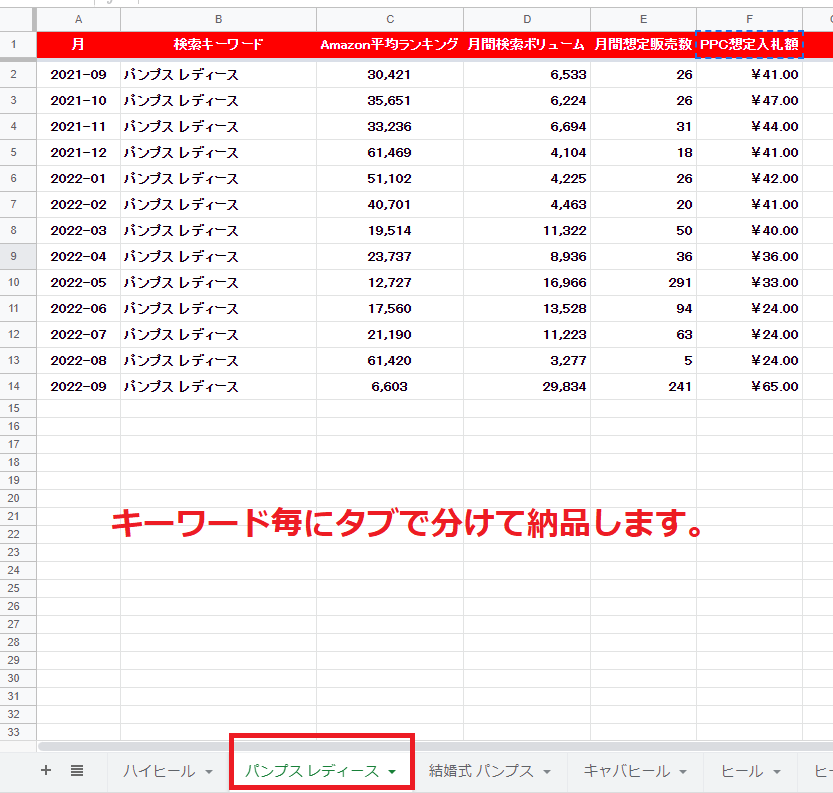Select column E header
Screen dimensions: 833x793
click(x=643, y=20)
